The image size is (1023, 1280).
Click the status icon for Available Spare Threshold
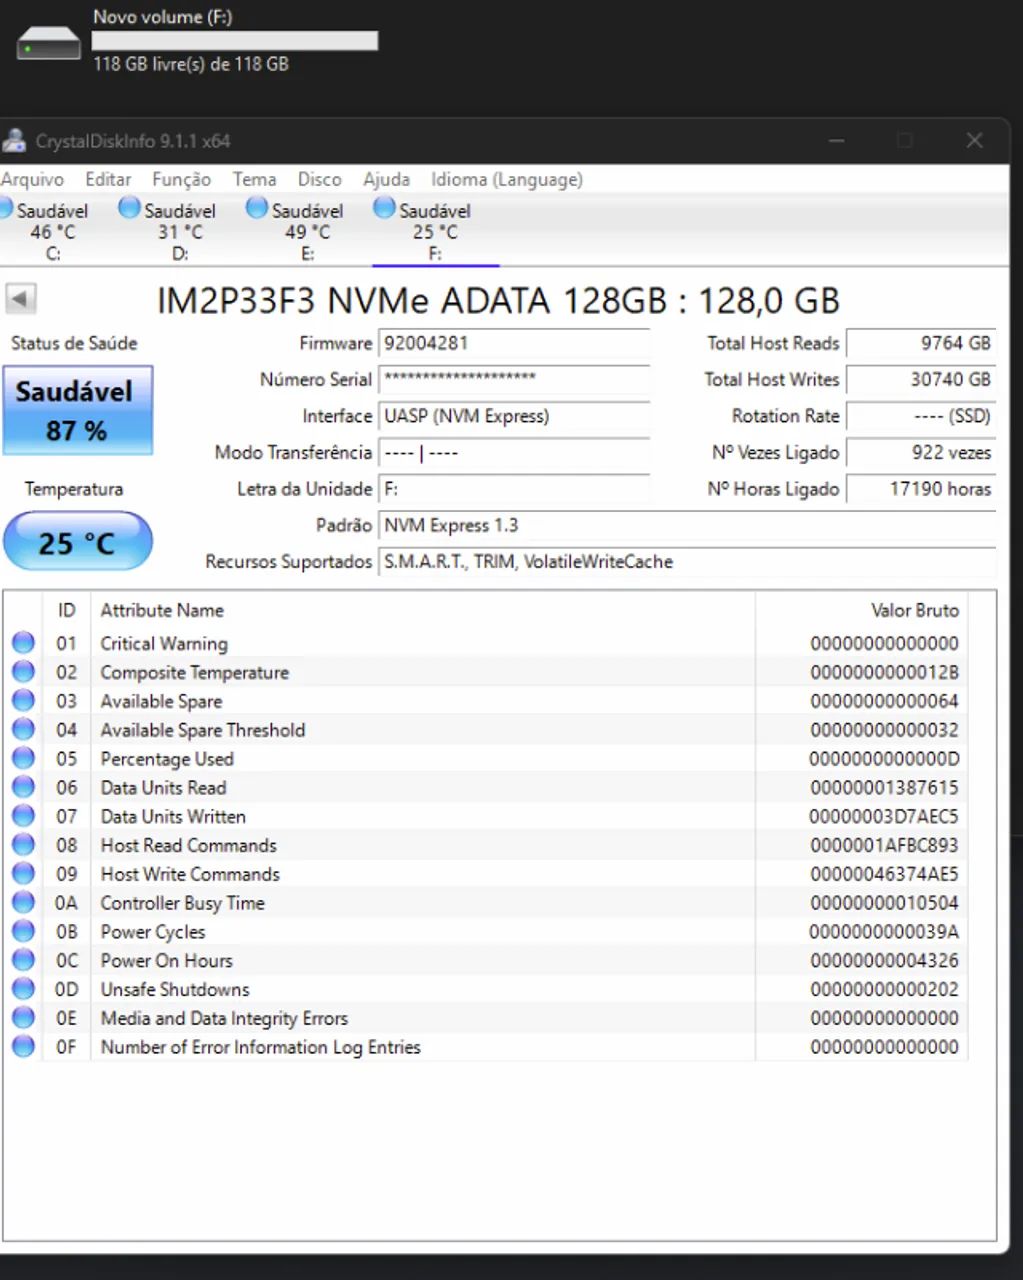[x=23, y=730]
